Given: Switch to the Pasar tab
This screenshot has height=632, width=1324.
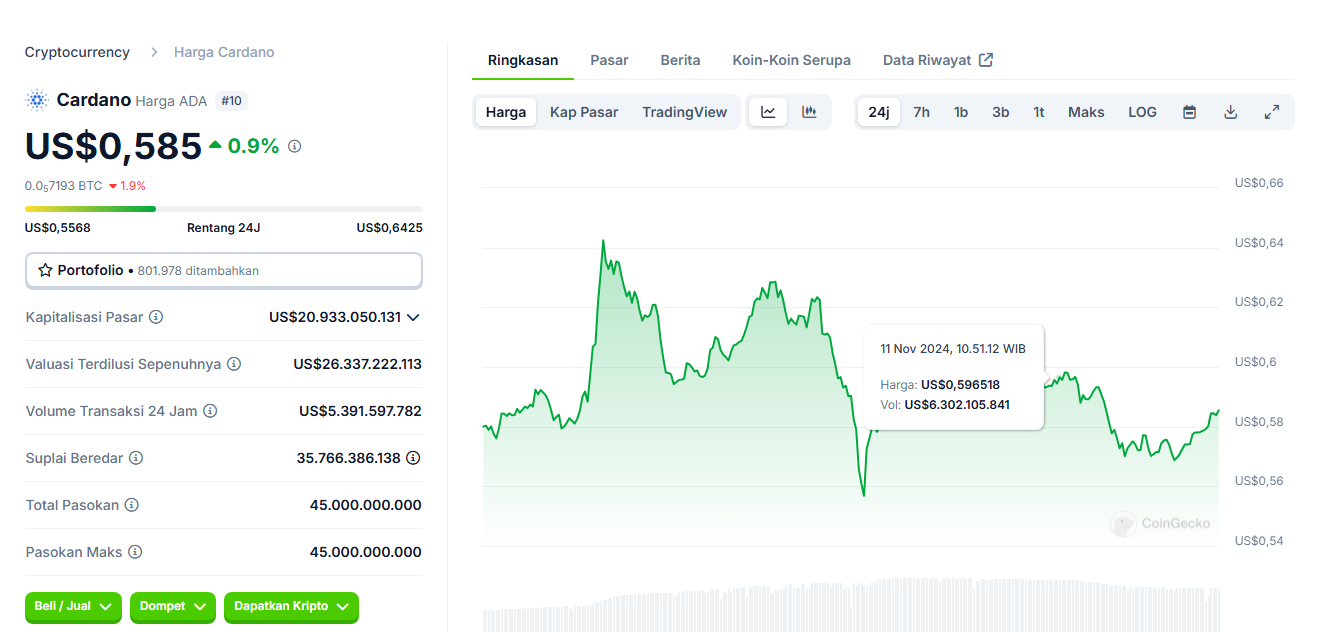Looking at the screenshot, I should [609, 60].
